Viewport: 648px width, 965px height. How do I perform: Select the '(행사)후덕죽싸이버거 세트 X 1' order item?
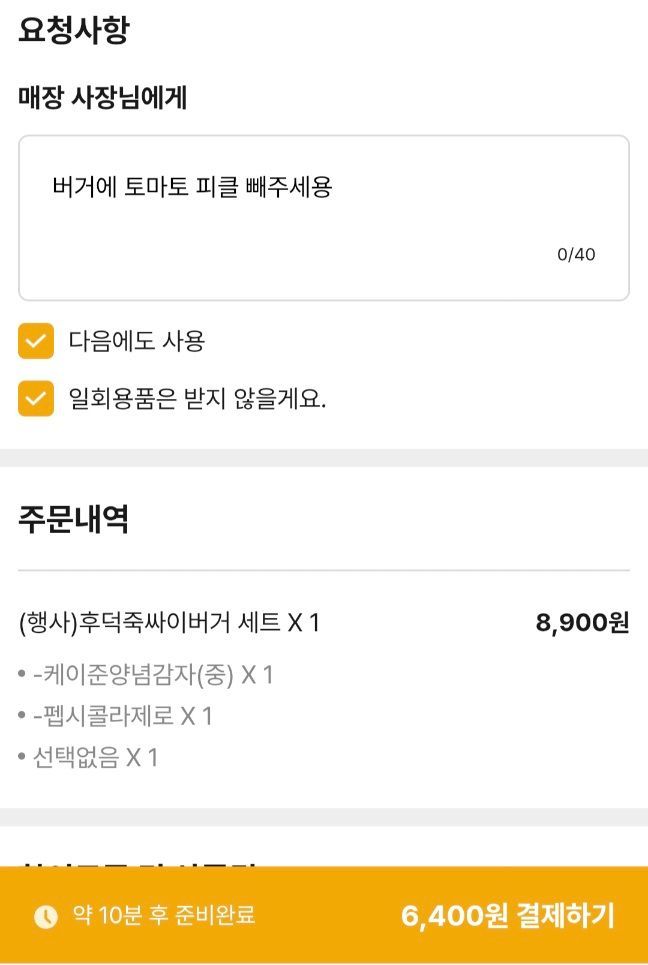click(x=169, y=623)
